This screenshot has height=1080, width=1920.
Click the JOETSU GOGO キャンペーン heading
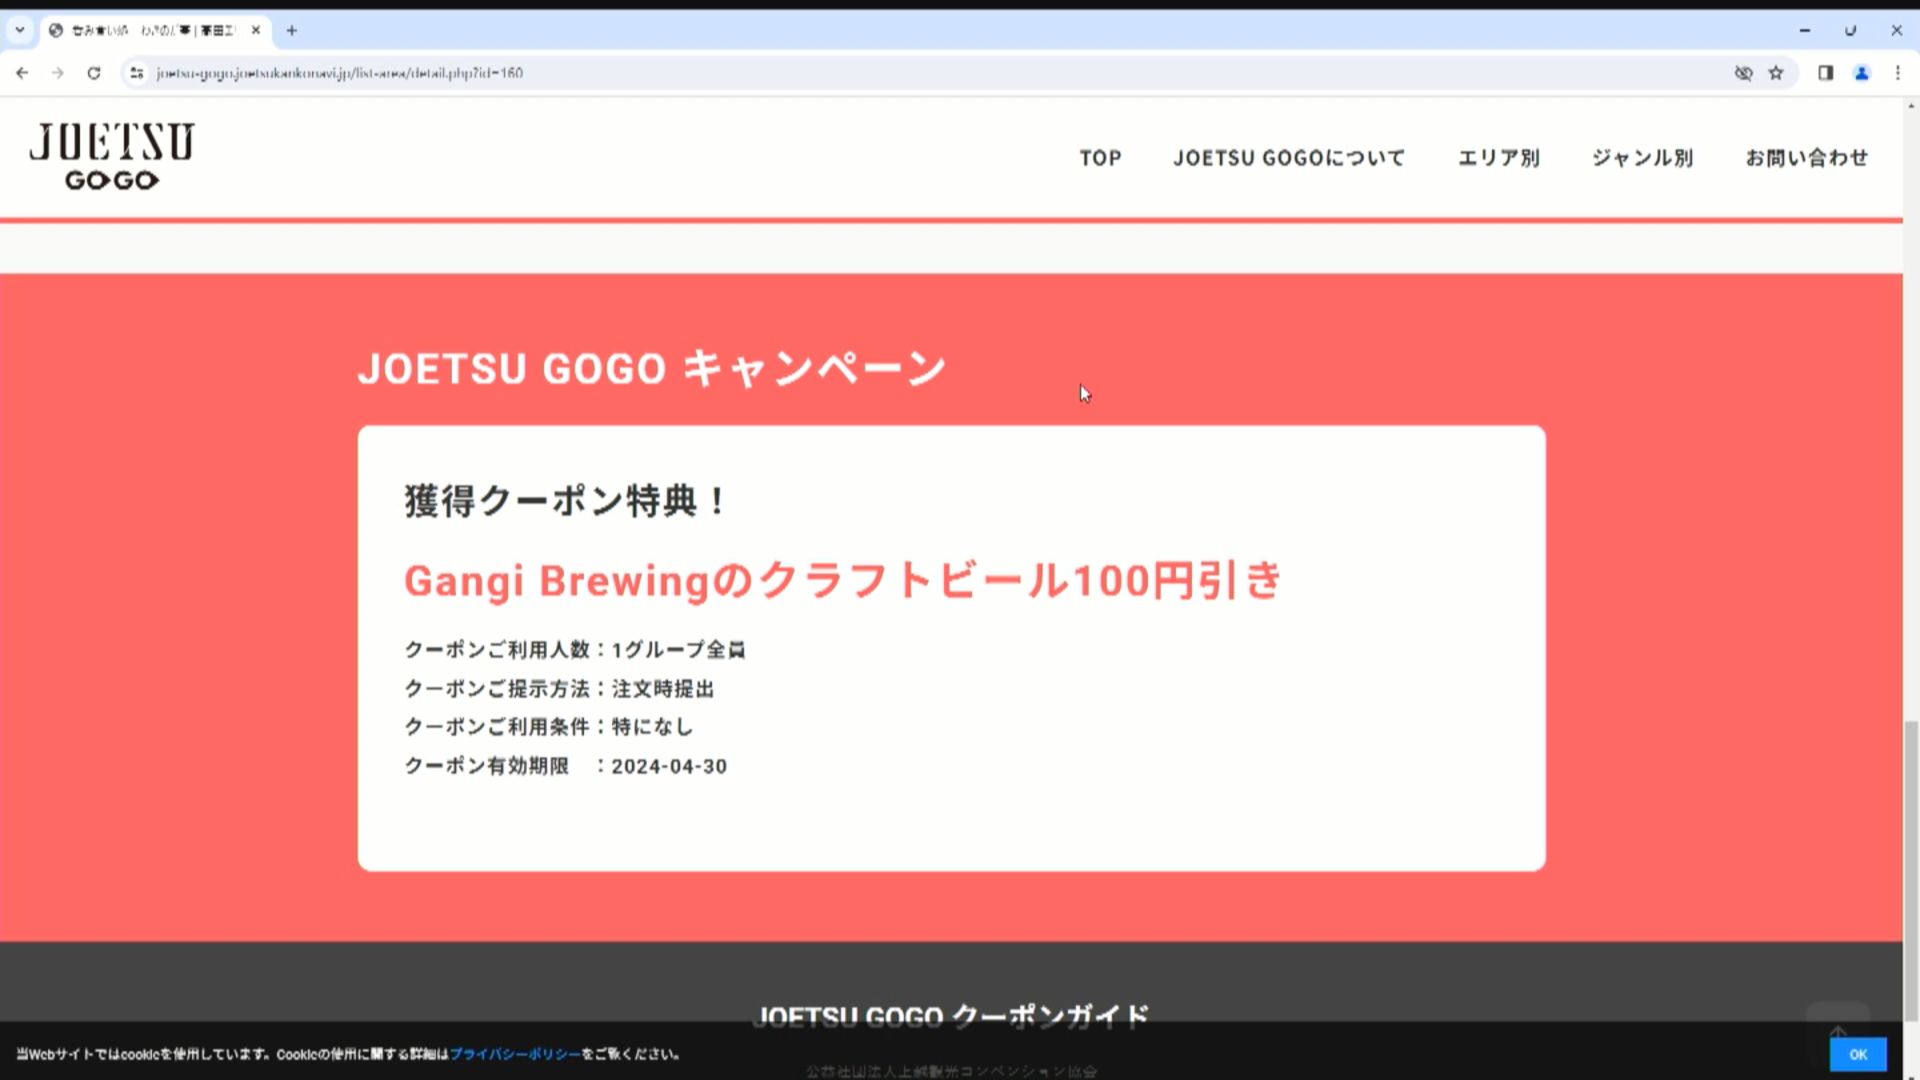click(652, 368)
